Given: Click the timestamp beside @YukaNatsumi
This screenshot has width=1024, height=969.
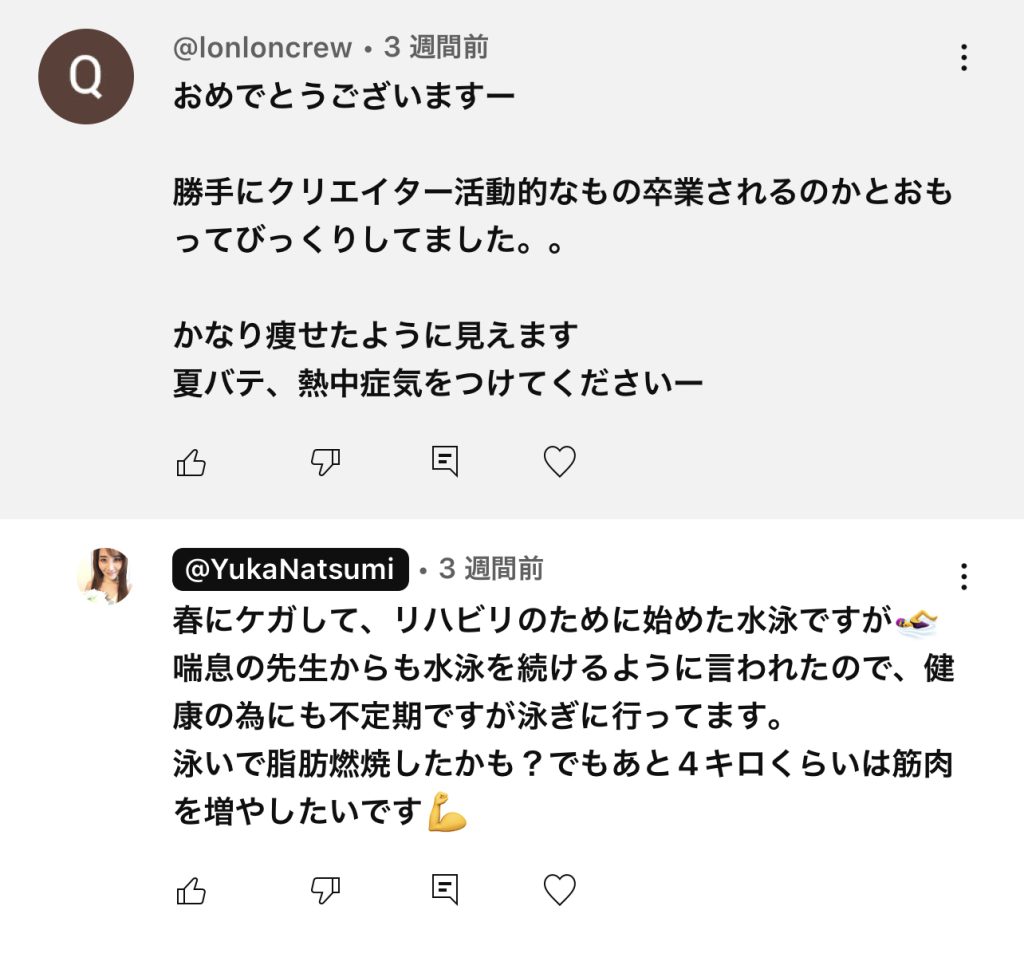Looking at the screenshot, I should tap(492, 569).
